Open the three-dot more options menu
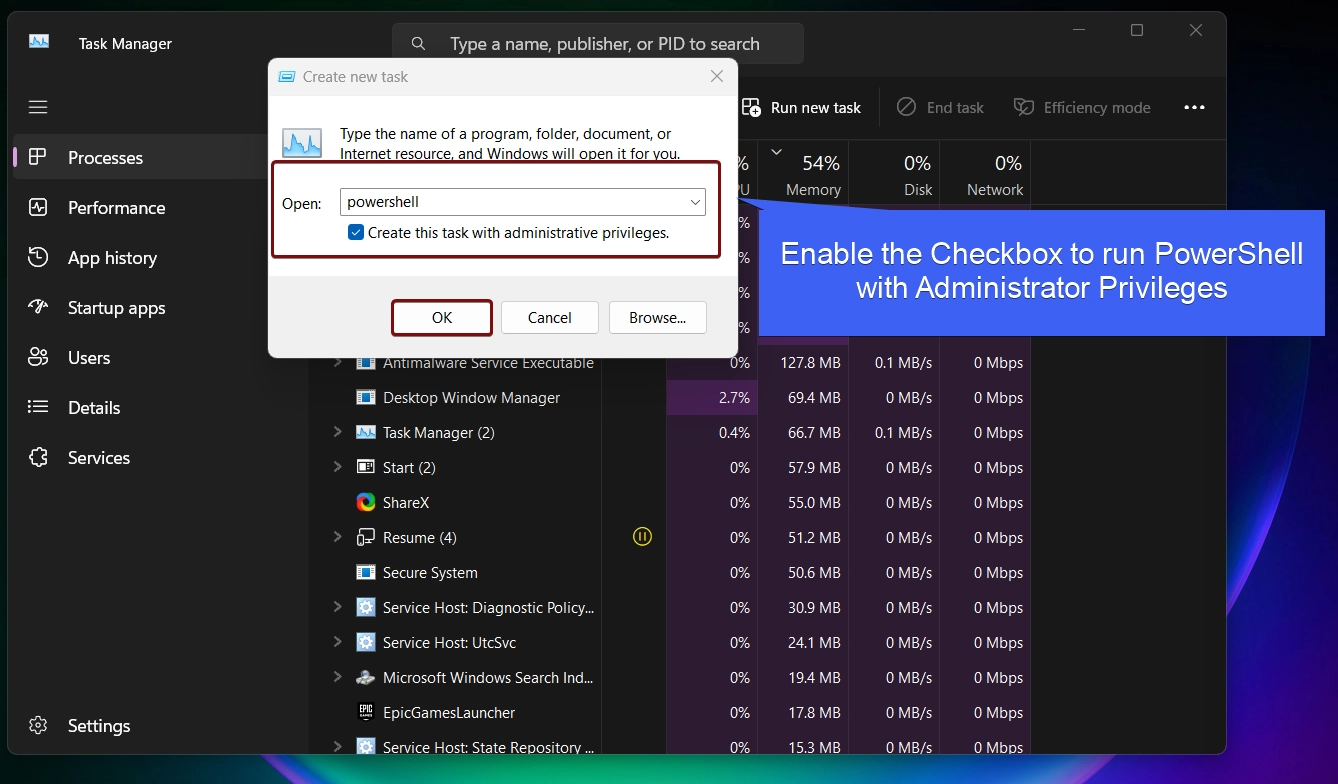The width and height of the screenshot is (1338, 784). point(1194,107)
